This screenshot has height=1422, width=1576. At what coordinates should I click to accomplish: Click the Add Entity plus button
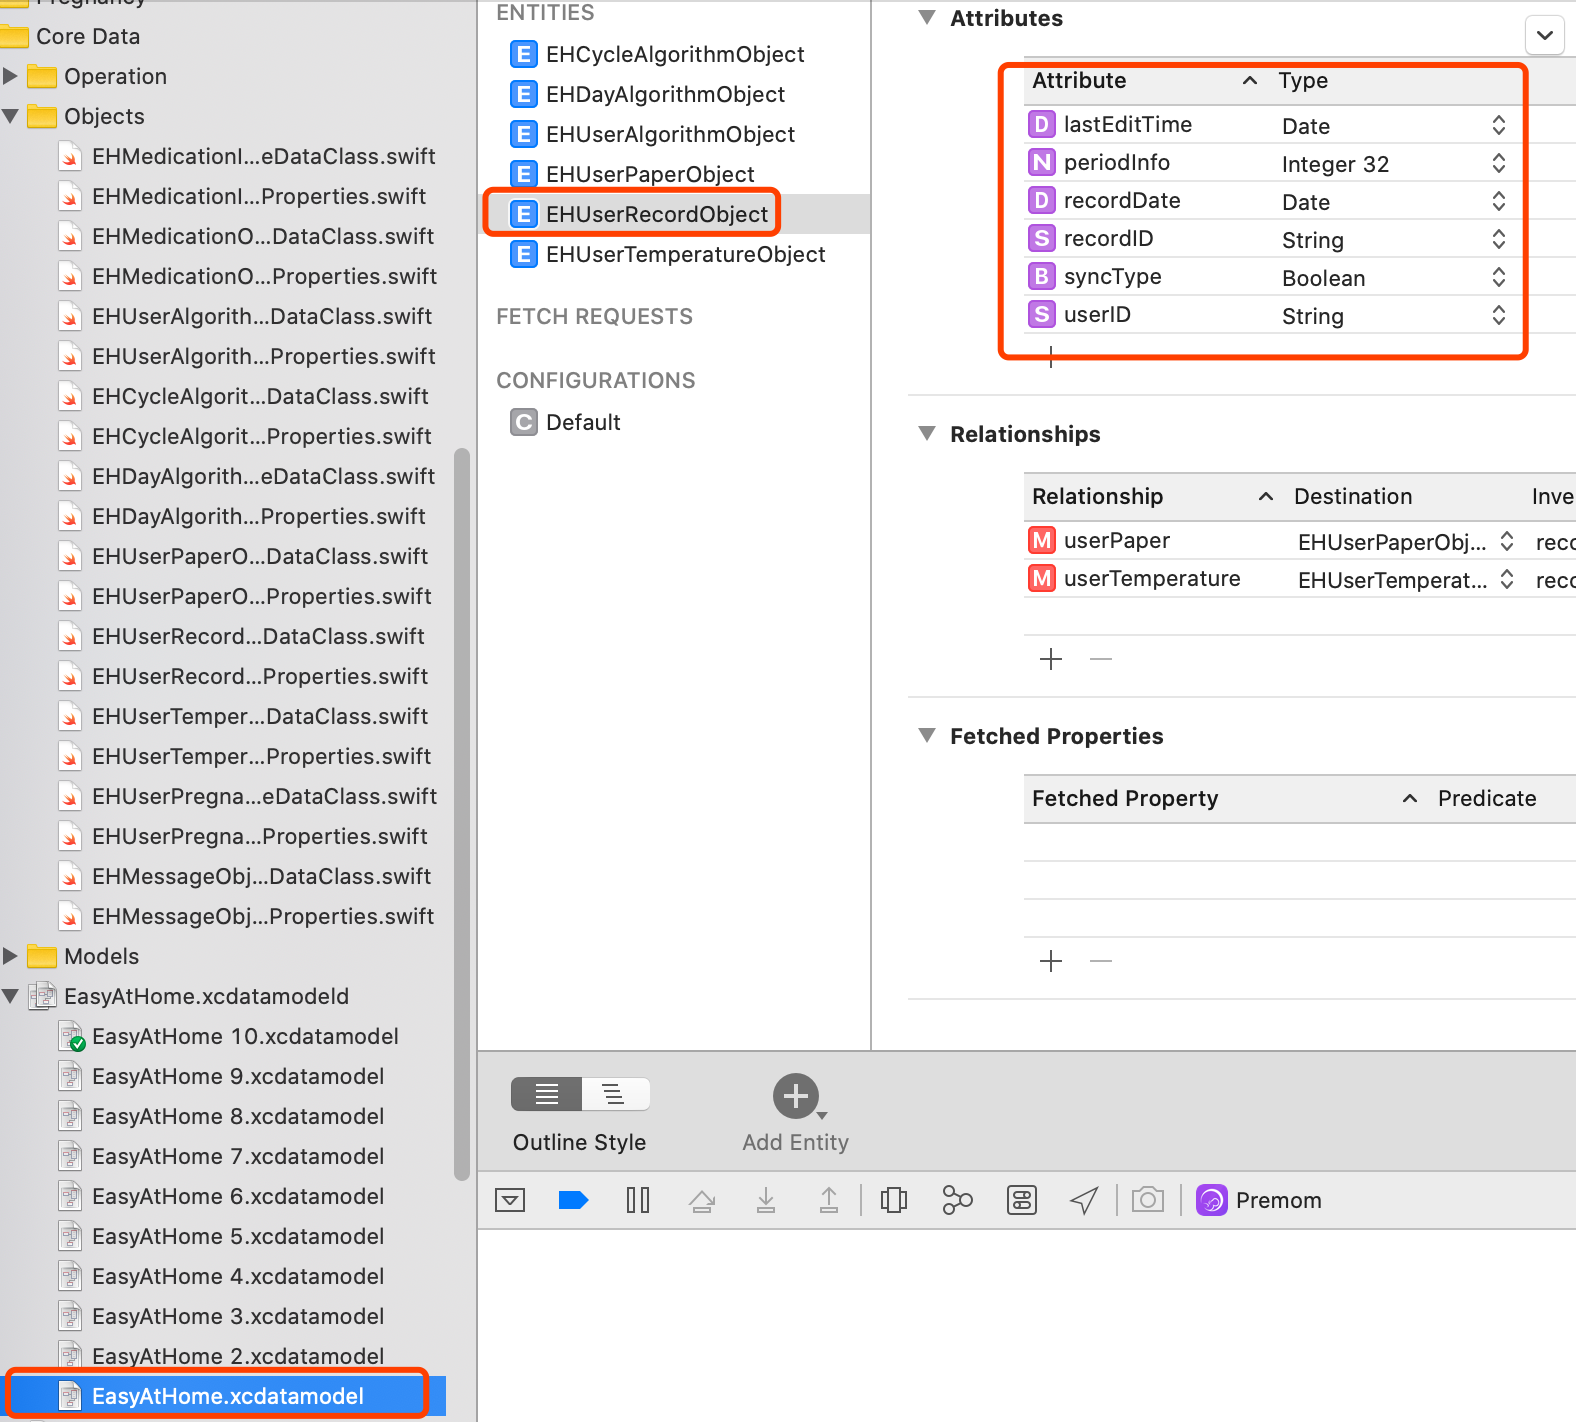coord(796,1097)
